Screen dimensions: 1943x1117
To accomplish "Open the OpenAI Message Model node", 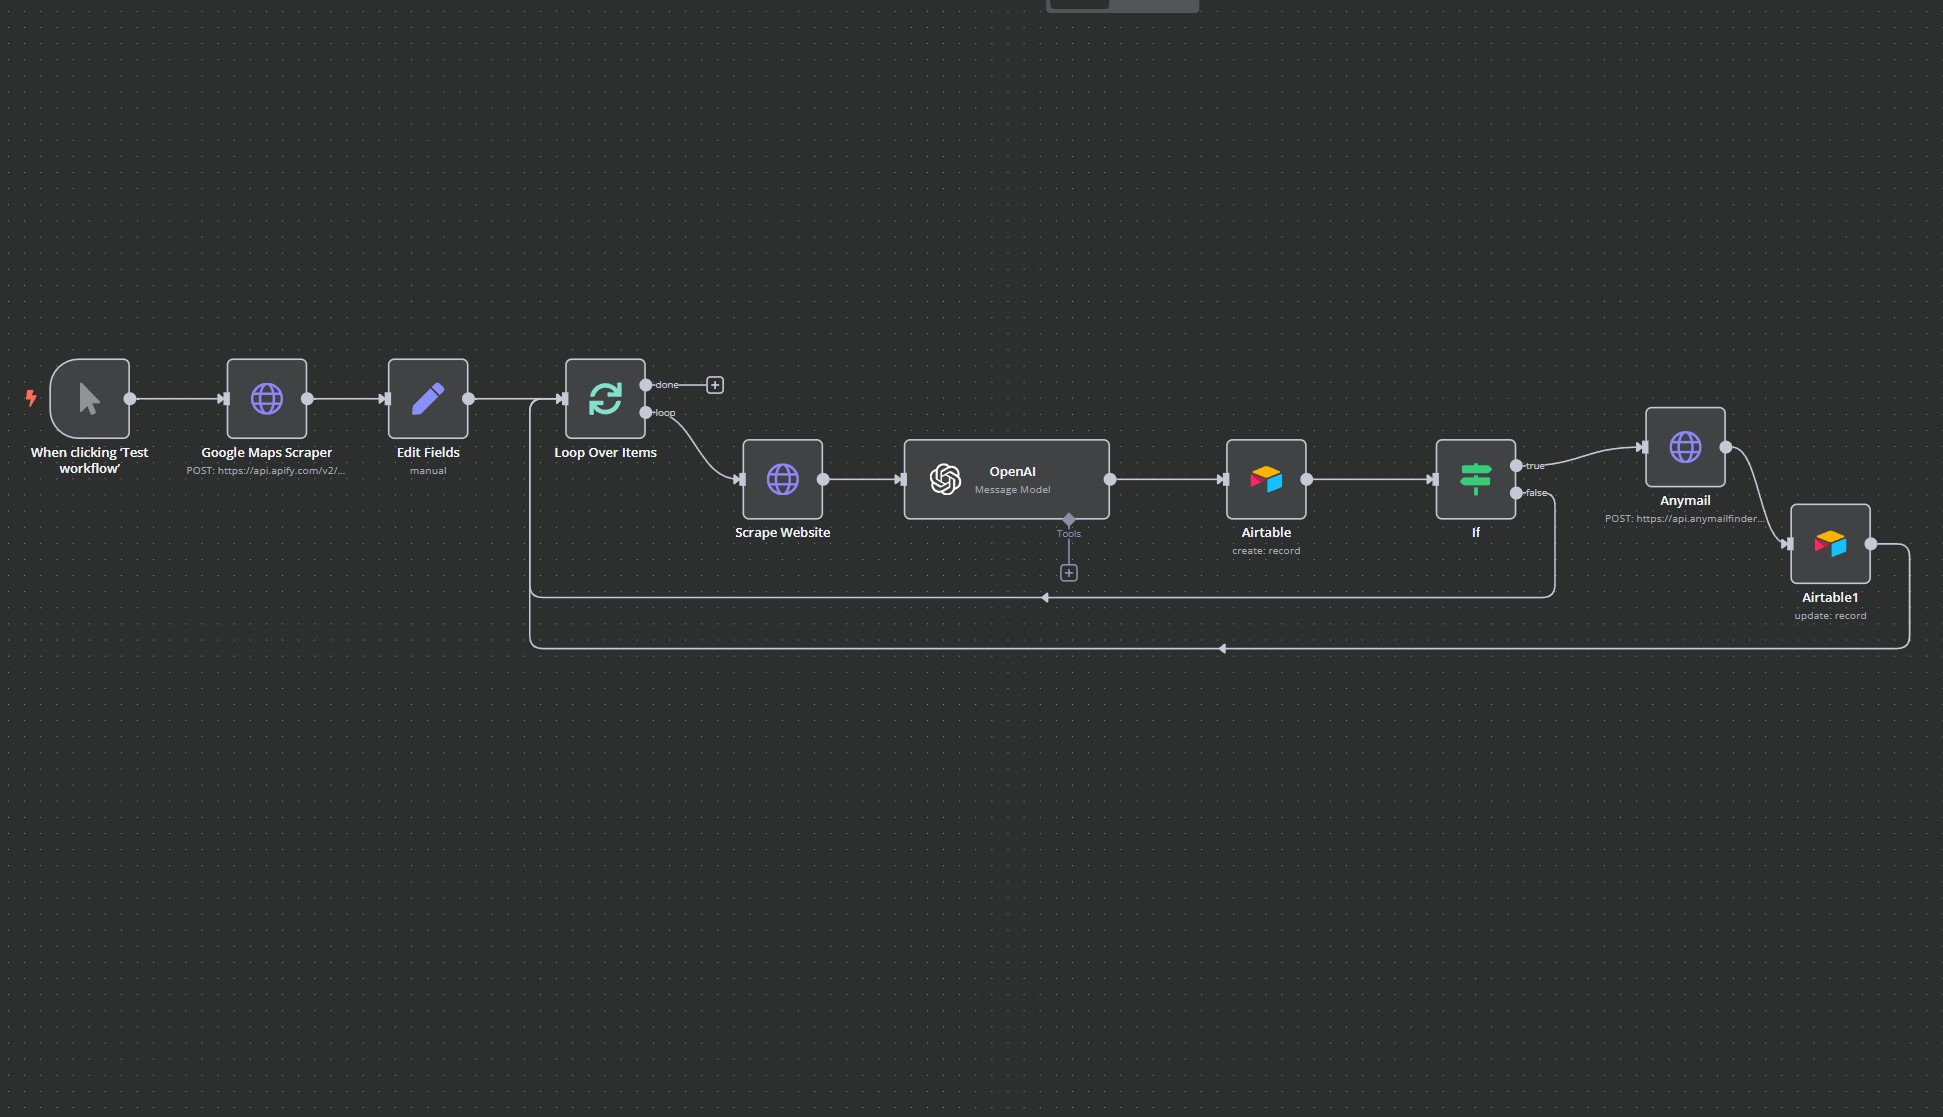I will click(x=1006, y=479).
